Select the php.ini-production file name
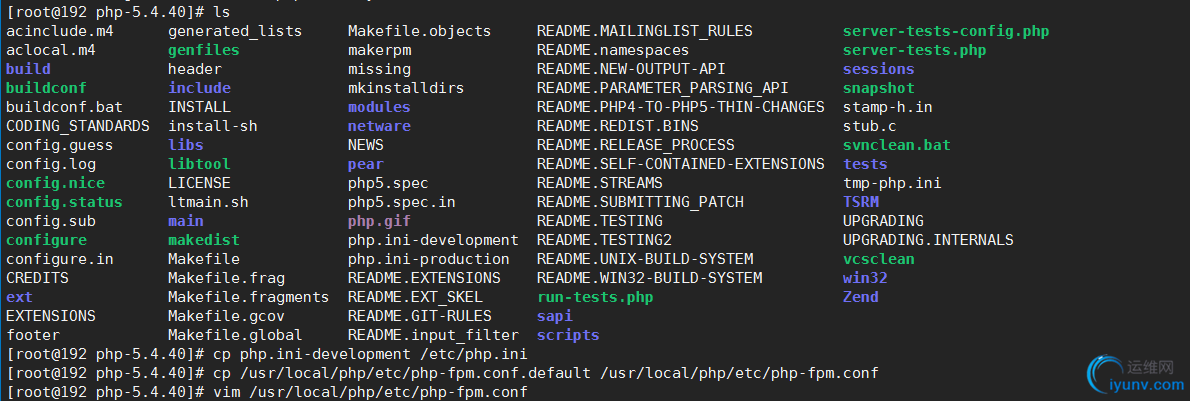 (x=429, y=259)
